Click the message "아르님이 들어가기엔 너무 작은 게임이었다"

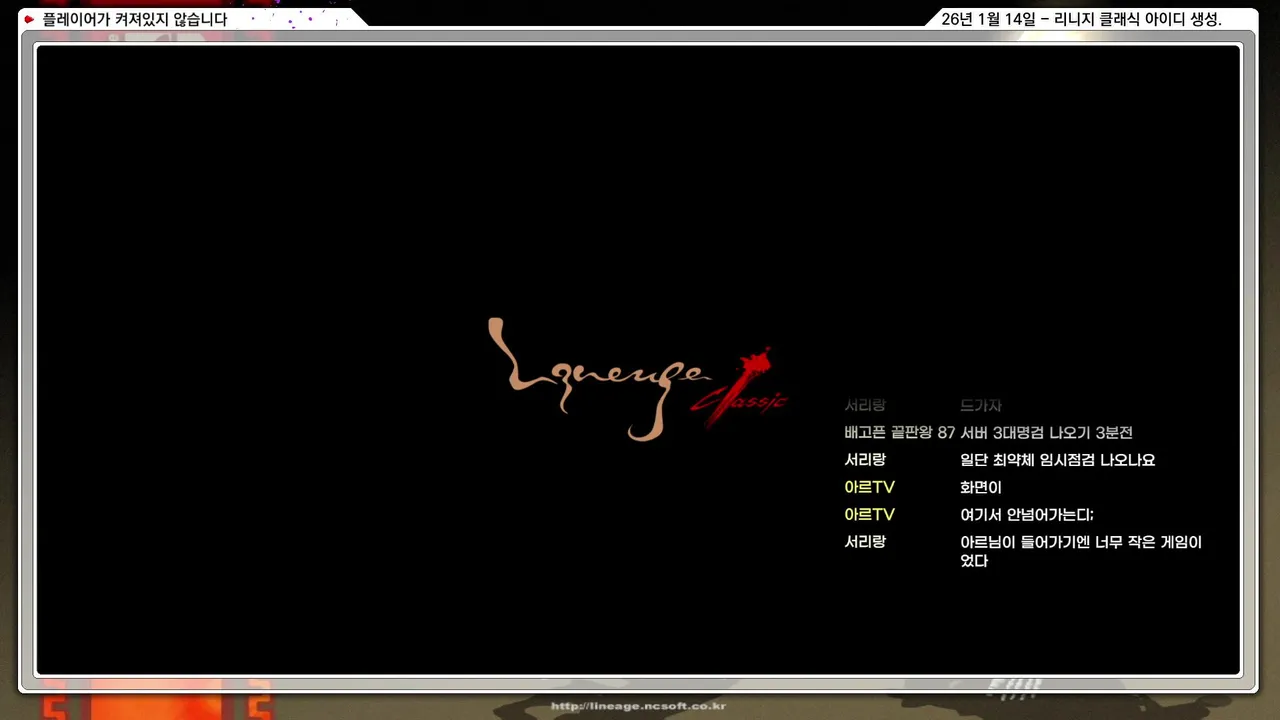1080,551
